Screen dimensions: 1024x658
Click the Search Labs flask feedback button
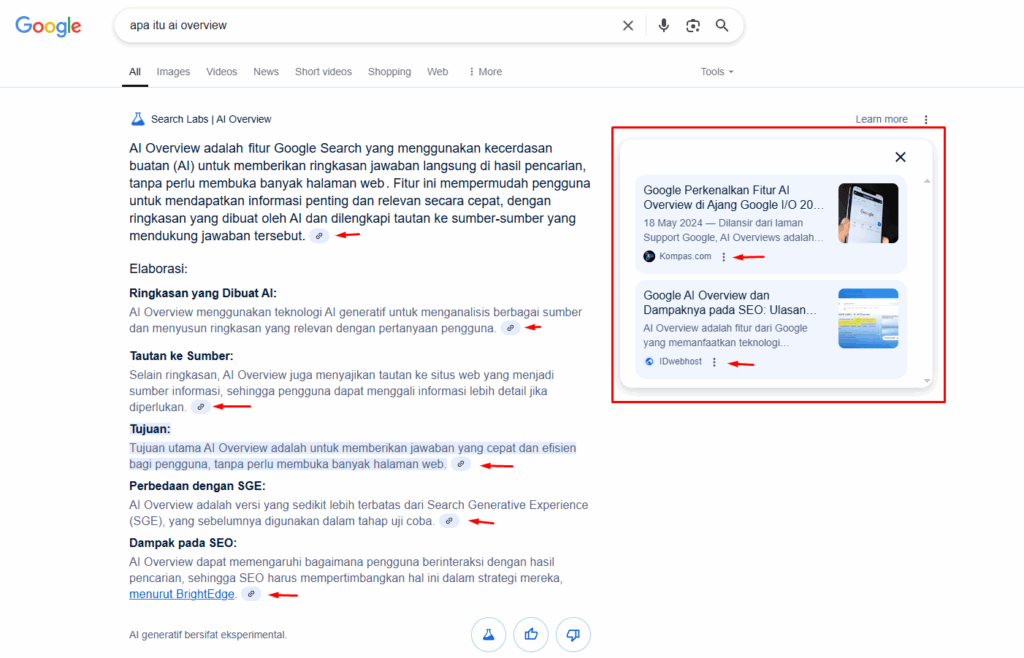488,634
